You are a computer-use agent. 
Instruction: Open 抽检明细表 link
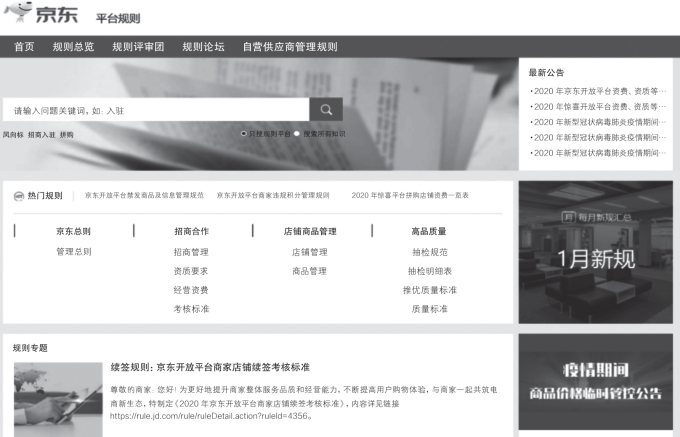(430, 271)
